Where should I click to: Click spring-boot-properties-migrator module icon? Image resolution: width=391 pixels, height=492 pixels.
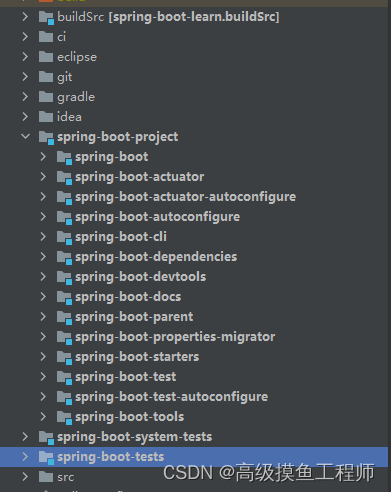pos(64,338)
